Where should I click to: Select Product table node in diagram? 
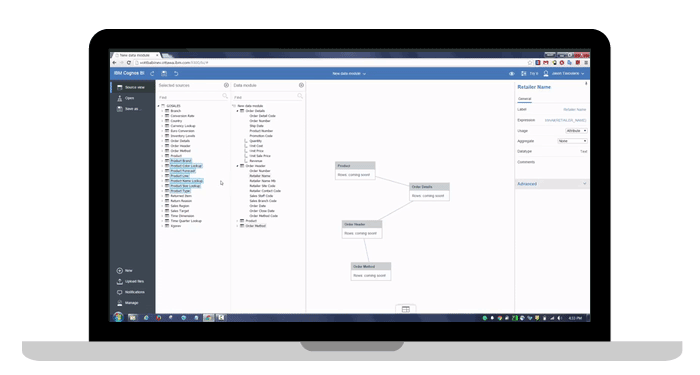pos(355,171)
